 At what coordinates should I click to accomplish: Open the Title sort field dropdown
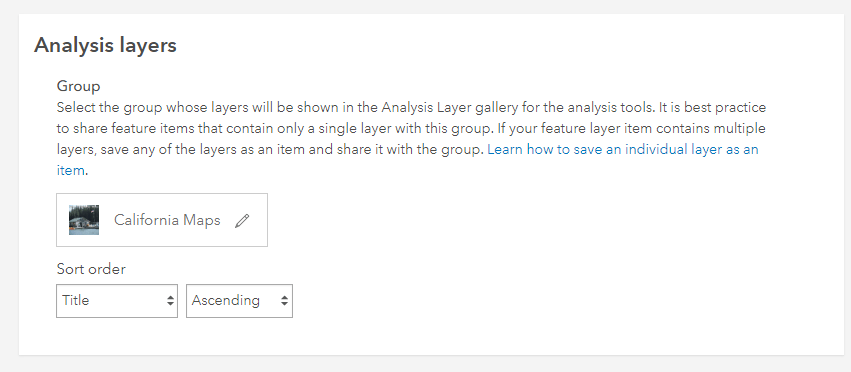117,300
